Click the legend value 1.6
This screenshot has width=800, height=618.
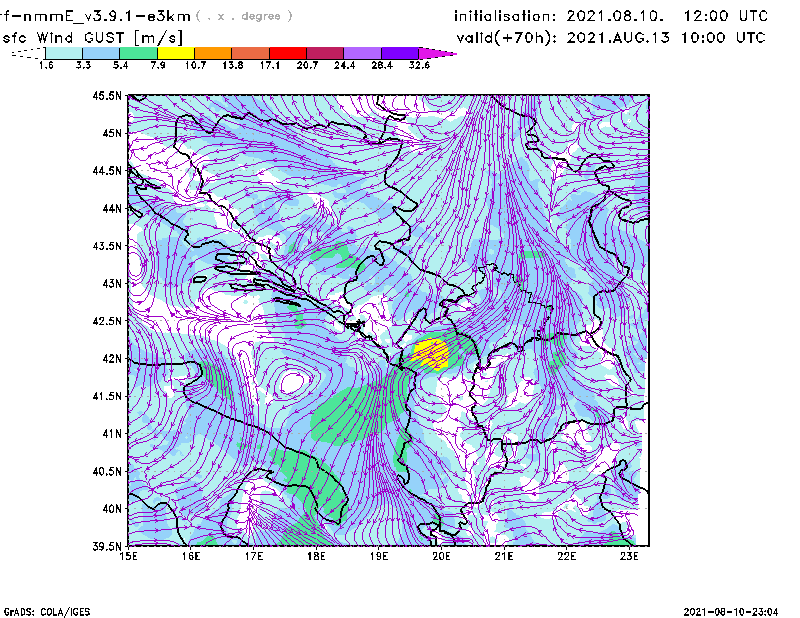(46, 65)
